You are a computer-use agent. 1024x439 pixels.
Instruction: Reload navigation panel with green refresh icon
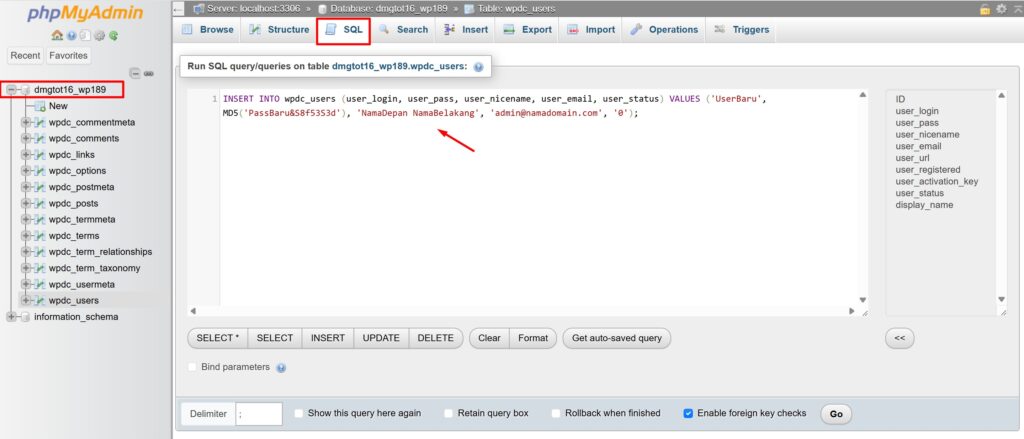click(x=114, y=35)
